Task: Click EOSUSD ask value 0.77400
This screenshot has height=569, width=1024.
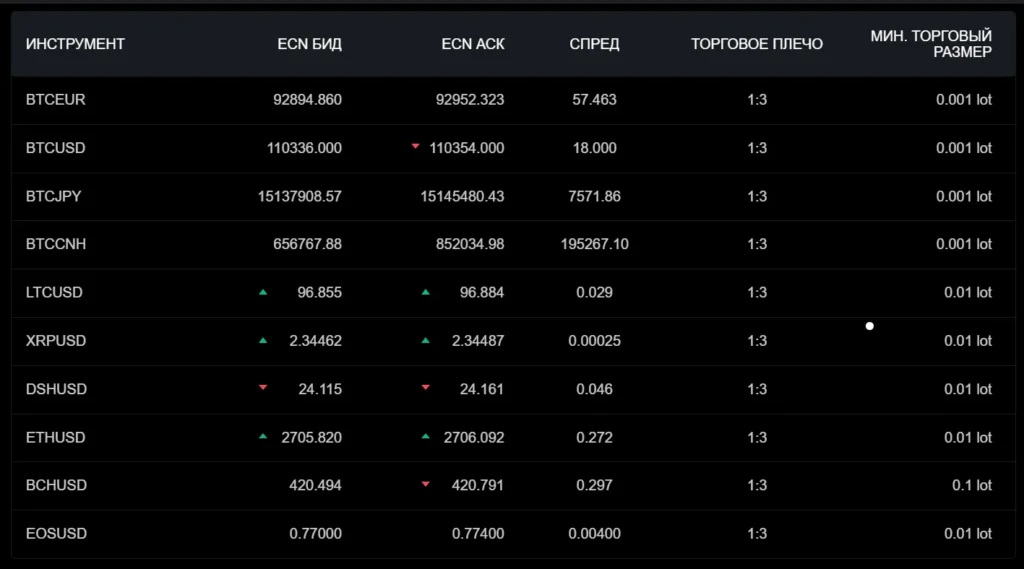Action: [478, 534]
